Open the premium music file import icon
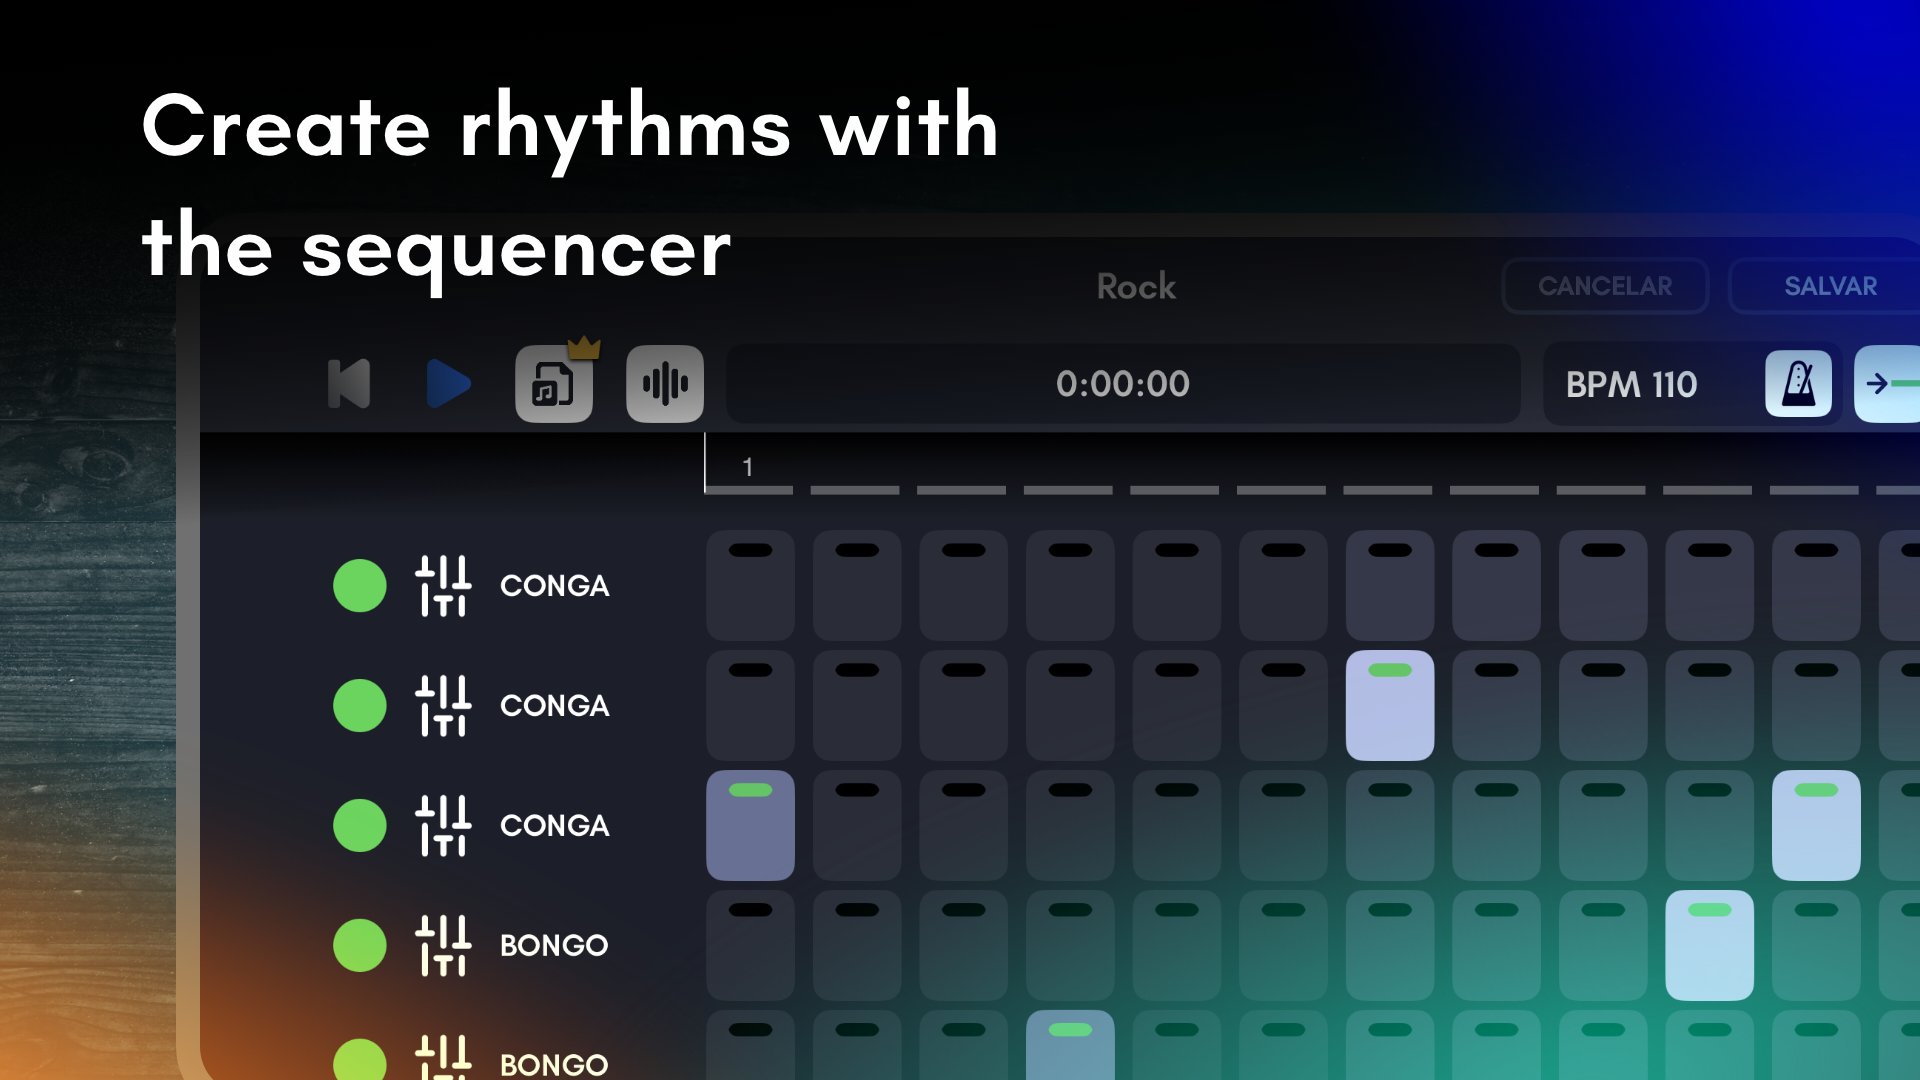This screenshot has width=1920, height=1080. coord(553,384)
